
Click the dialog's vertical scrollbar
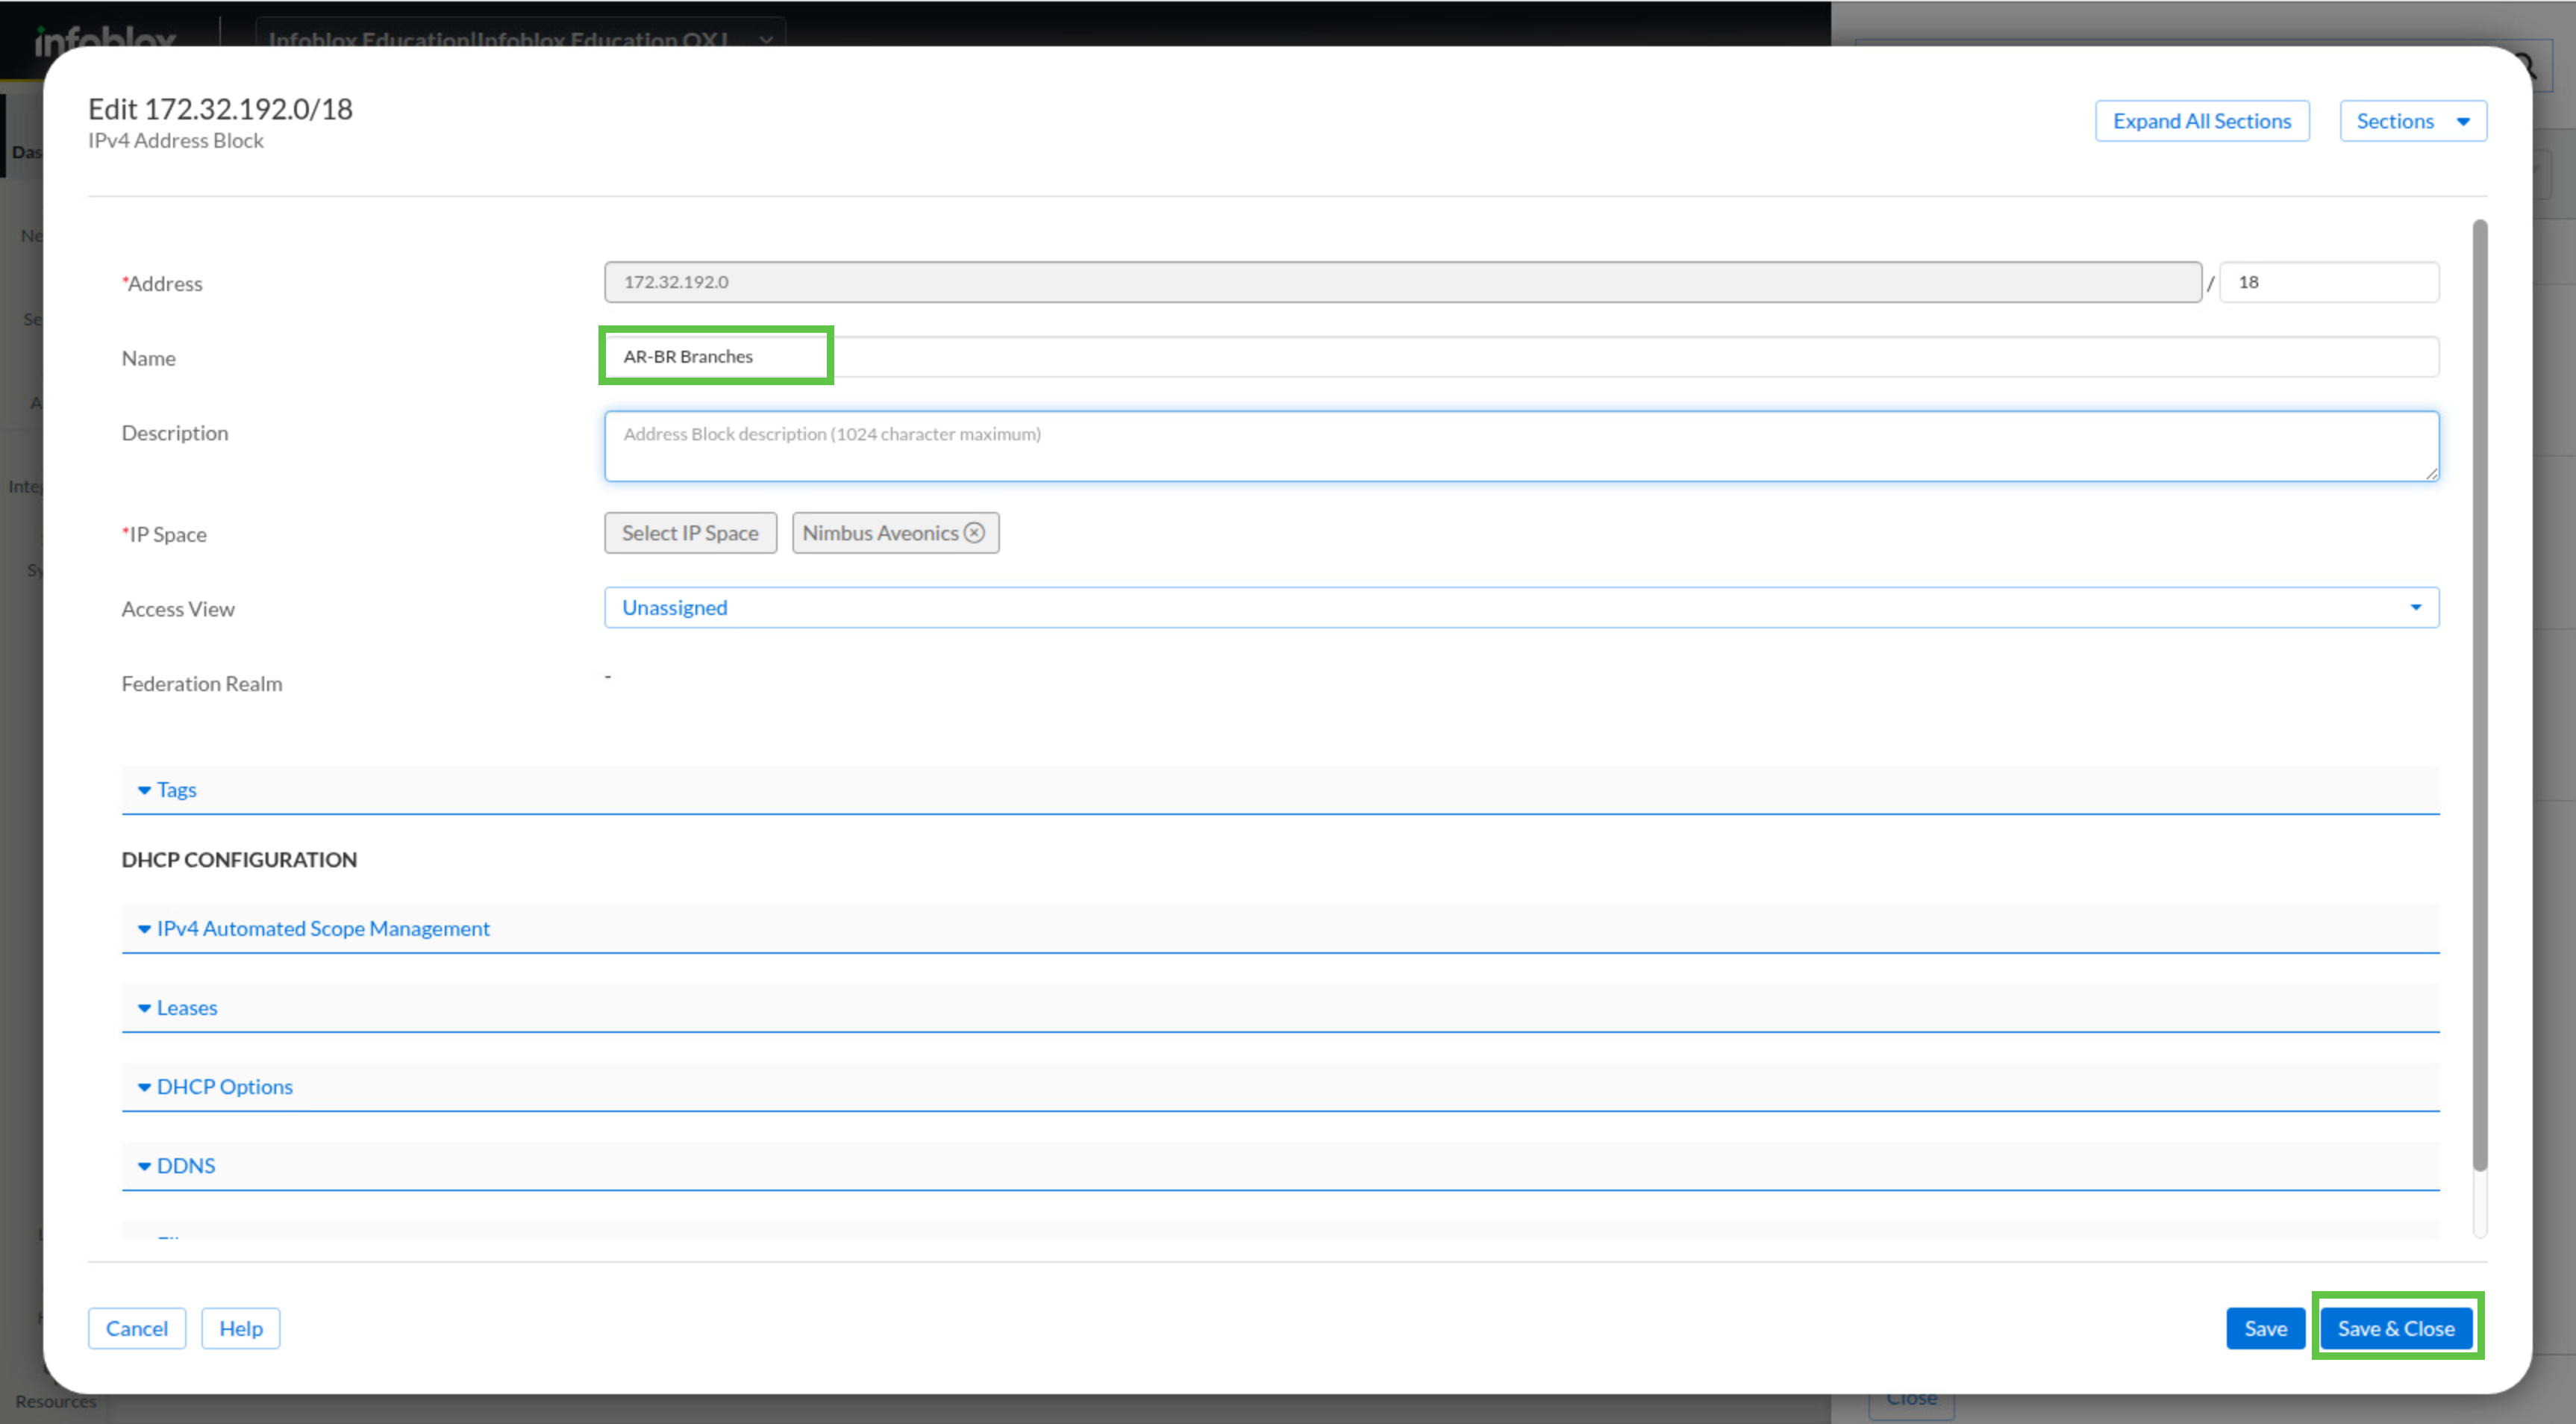pyautogui.click(x=2479, y=695)
